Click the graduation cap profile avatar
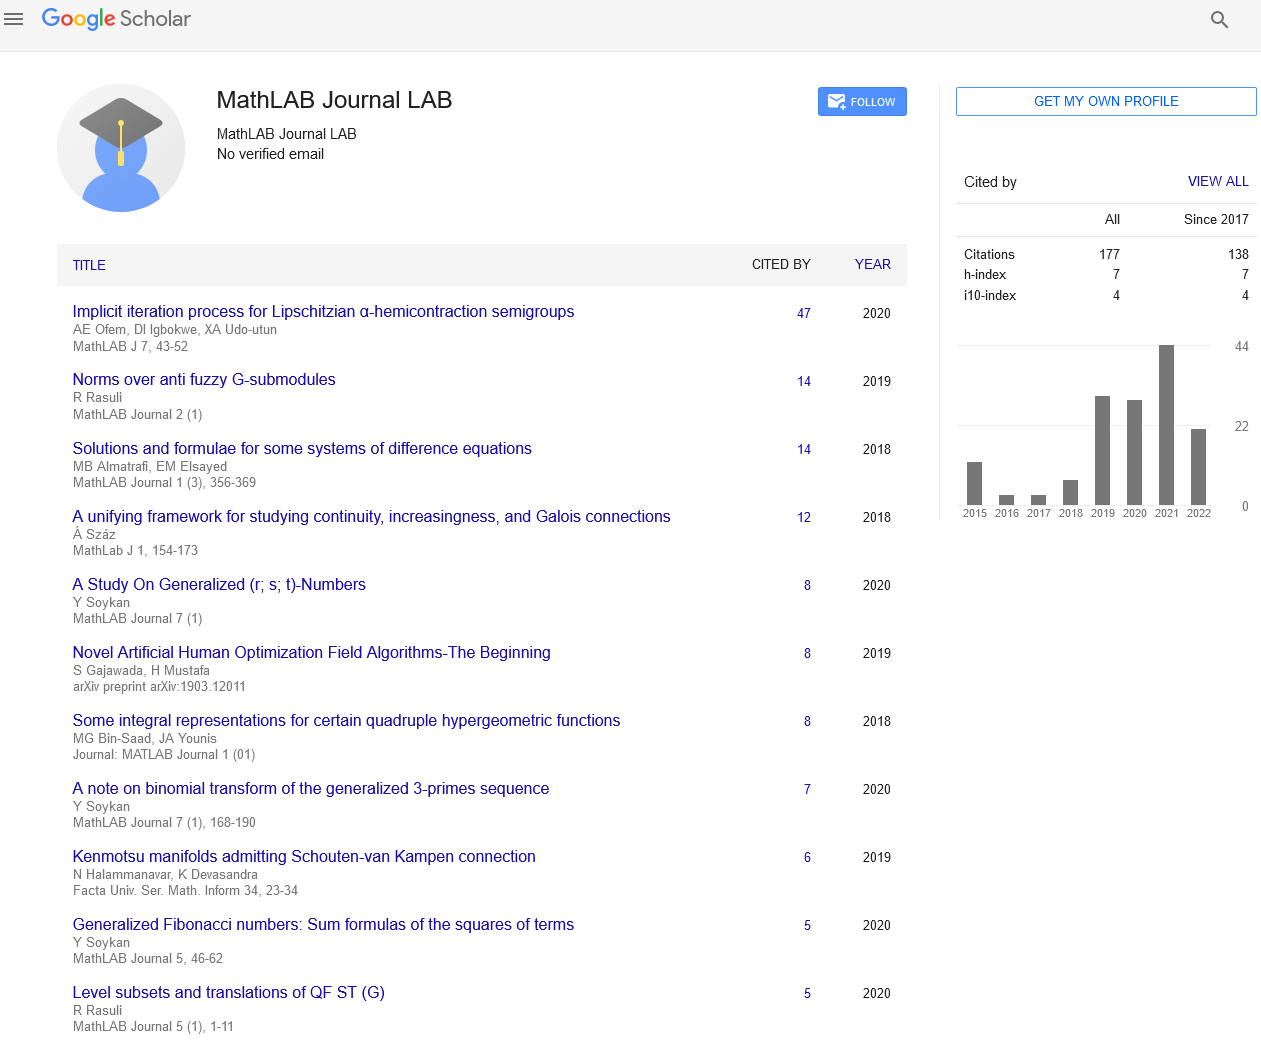Screen dimensions: 1261x1044 tap(121, 148)
